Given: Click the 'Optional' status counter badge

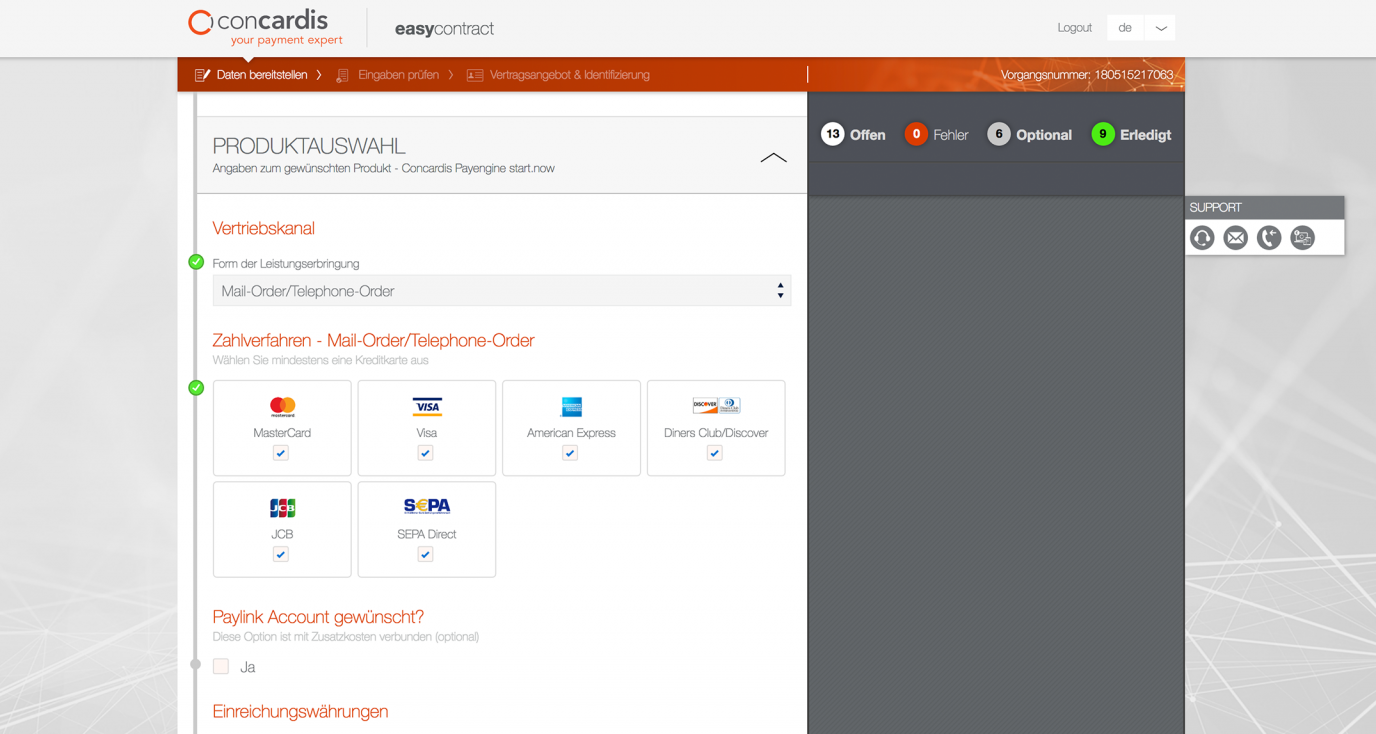Looking at the screenshot, I should [998, 133].
